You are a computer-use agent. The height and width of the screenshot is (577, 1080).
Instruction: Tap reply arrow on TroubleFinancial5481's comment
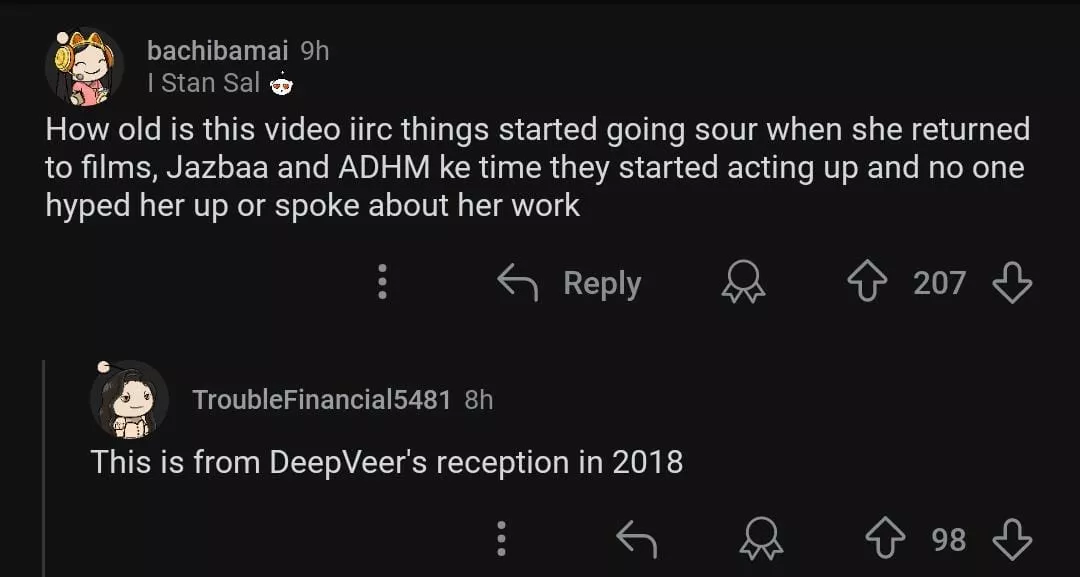point(636,540)
